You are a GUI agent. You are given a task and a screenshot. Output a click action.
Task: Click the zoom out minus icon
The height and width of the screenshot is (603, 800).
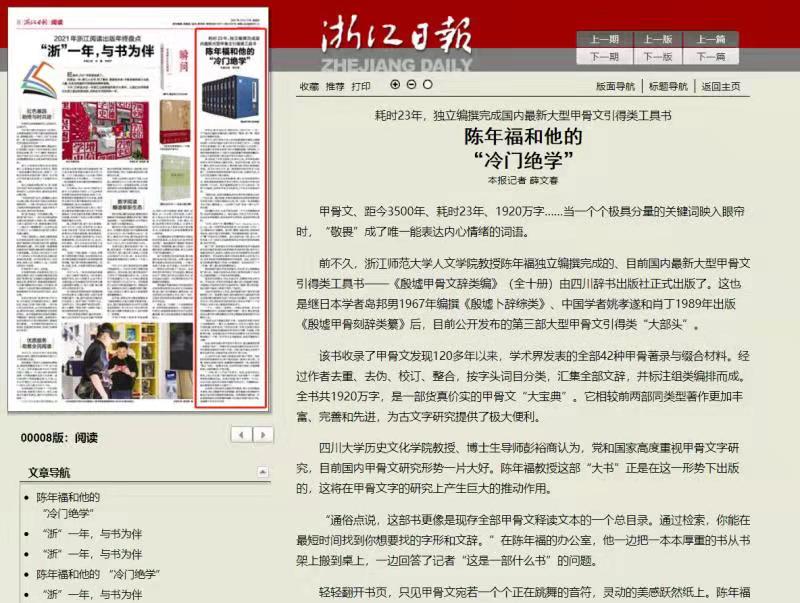coord(411,85)
